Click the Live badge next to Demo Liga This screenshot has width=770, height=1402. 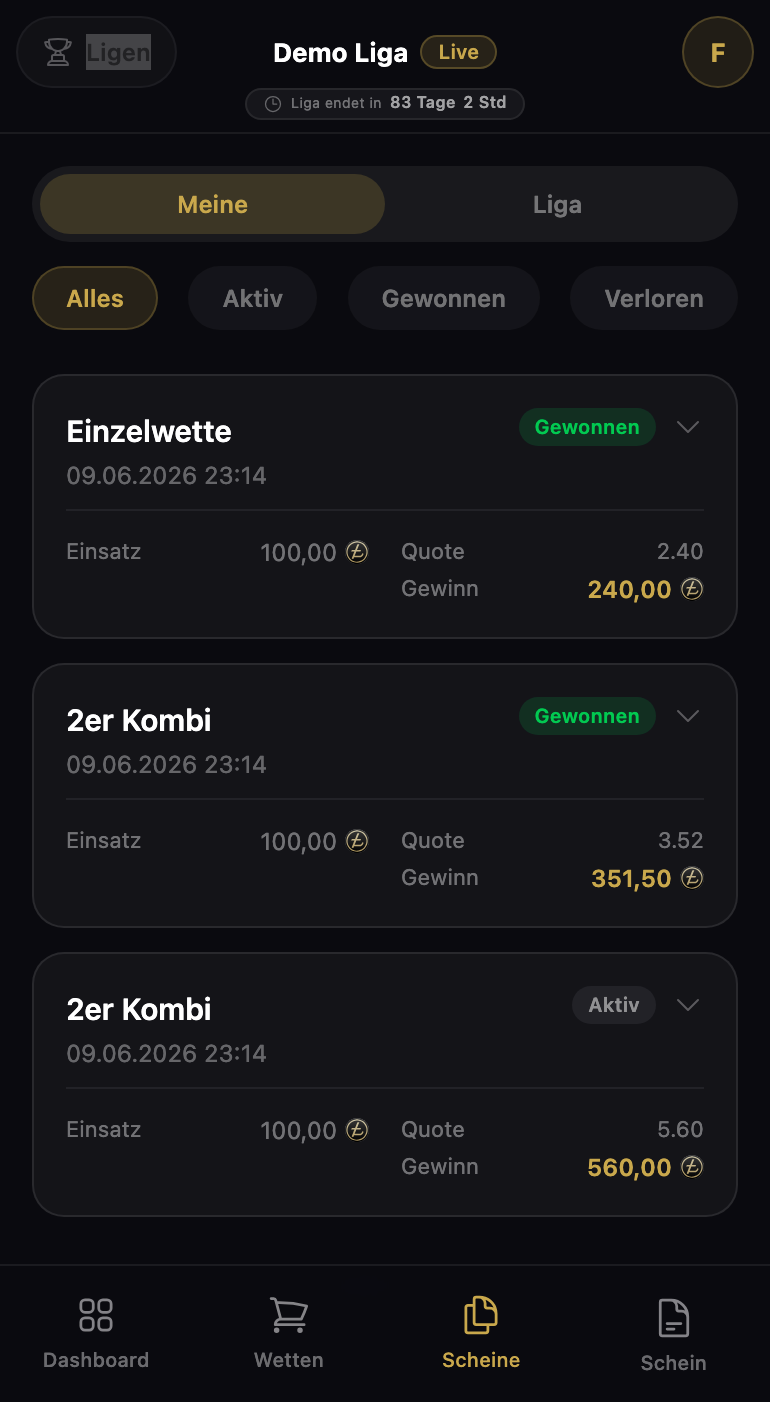[x=458, y=52]
